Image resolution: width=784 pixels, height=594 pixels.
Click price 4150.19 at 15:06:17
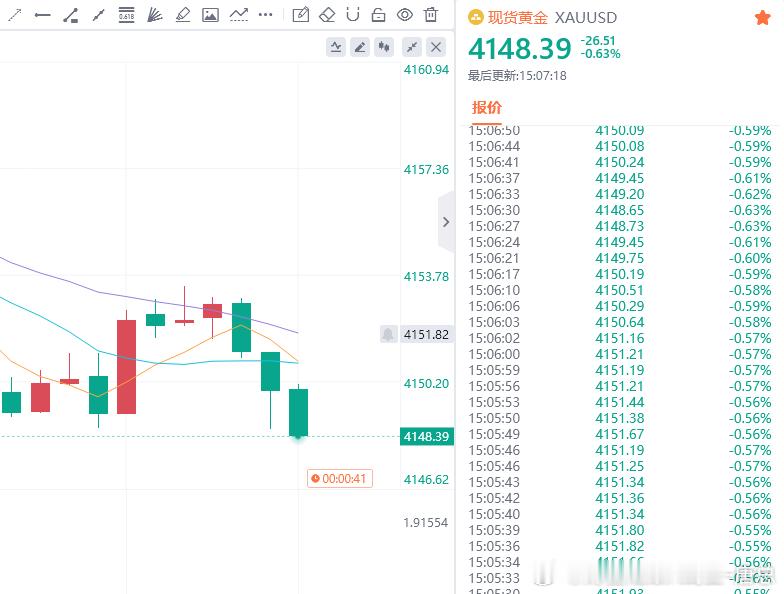coord(620,274)
